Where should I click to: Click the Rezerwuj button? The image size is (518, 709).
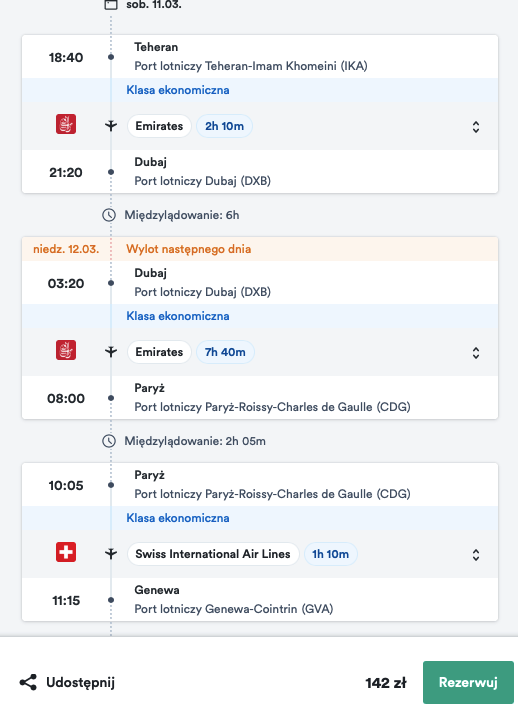pos(468,682)
